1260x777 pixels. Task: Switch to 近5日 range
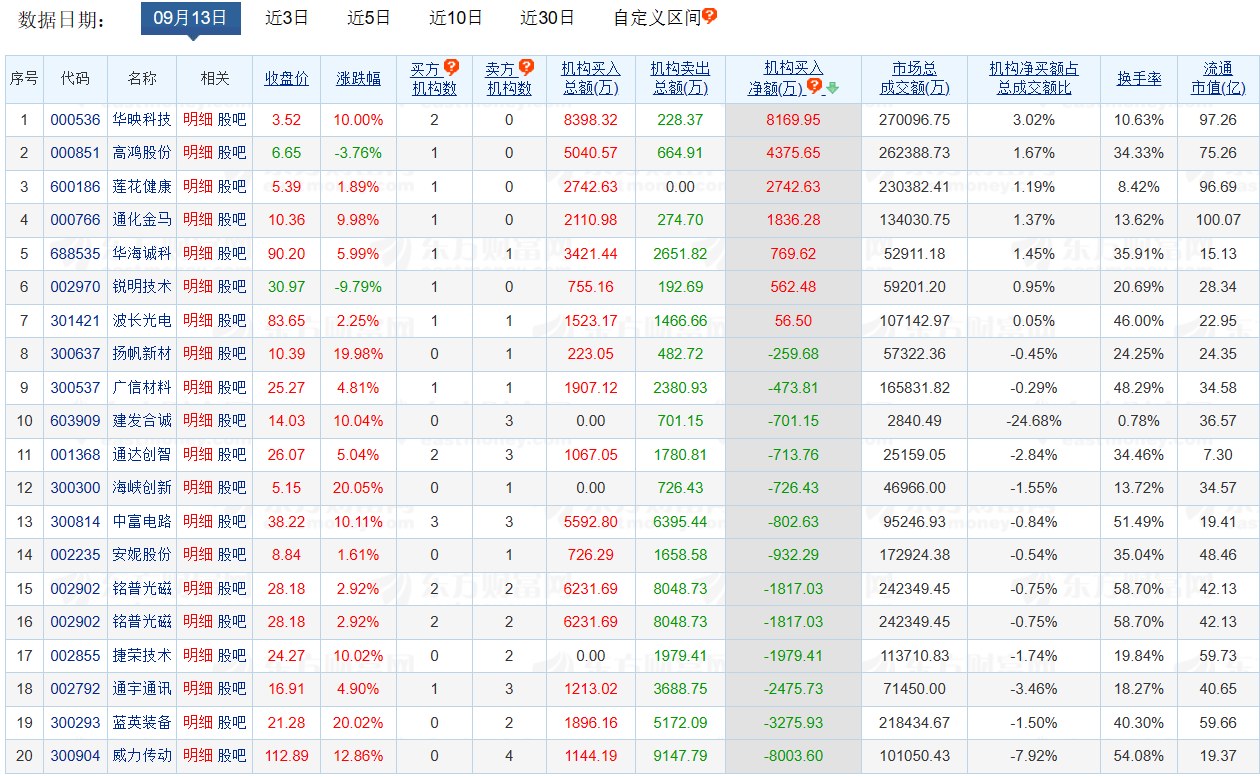coord(369,17)
